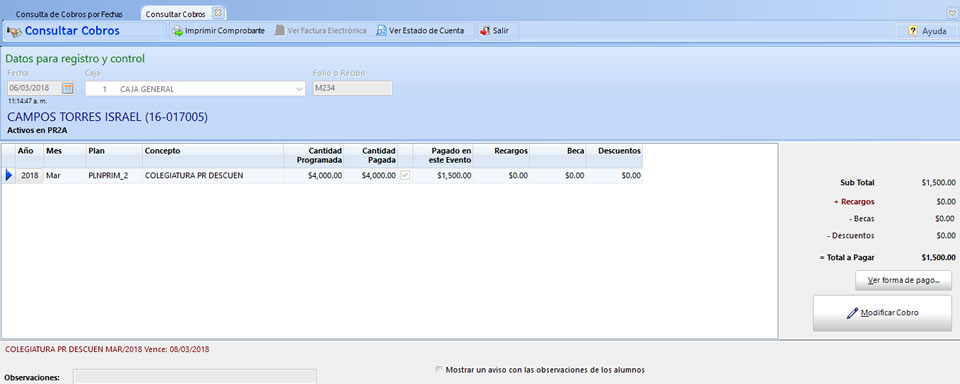Click the Modificar Cobro button label
Image resolution: width=960 pixels, height=384 pixels.
890,313
